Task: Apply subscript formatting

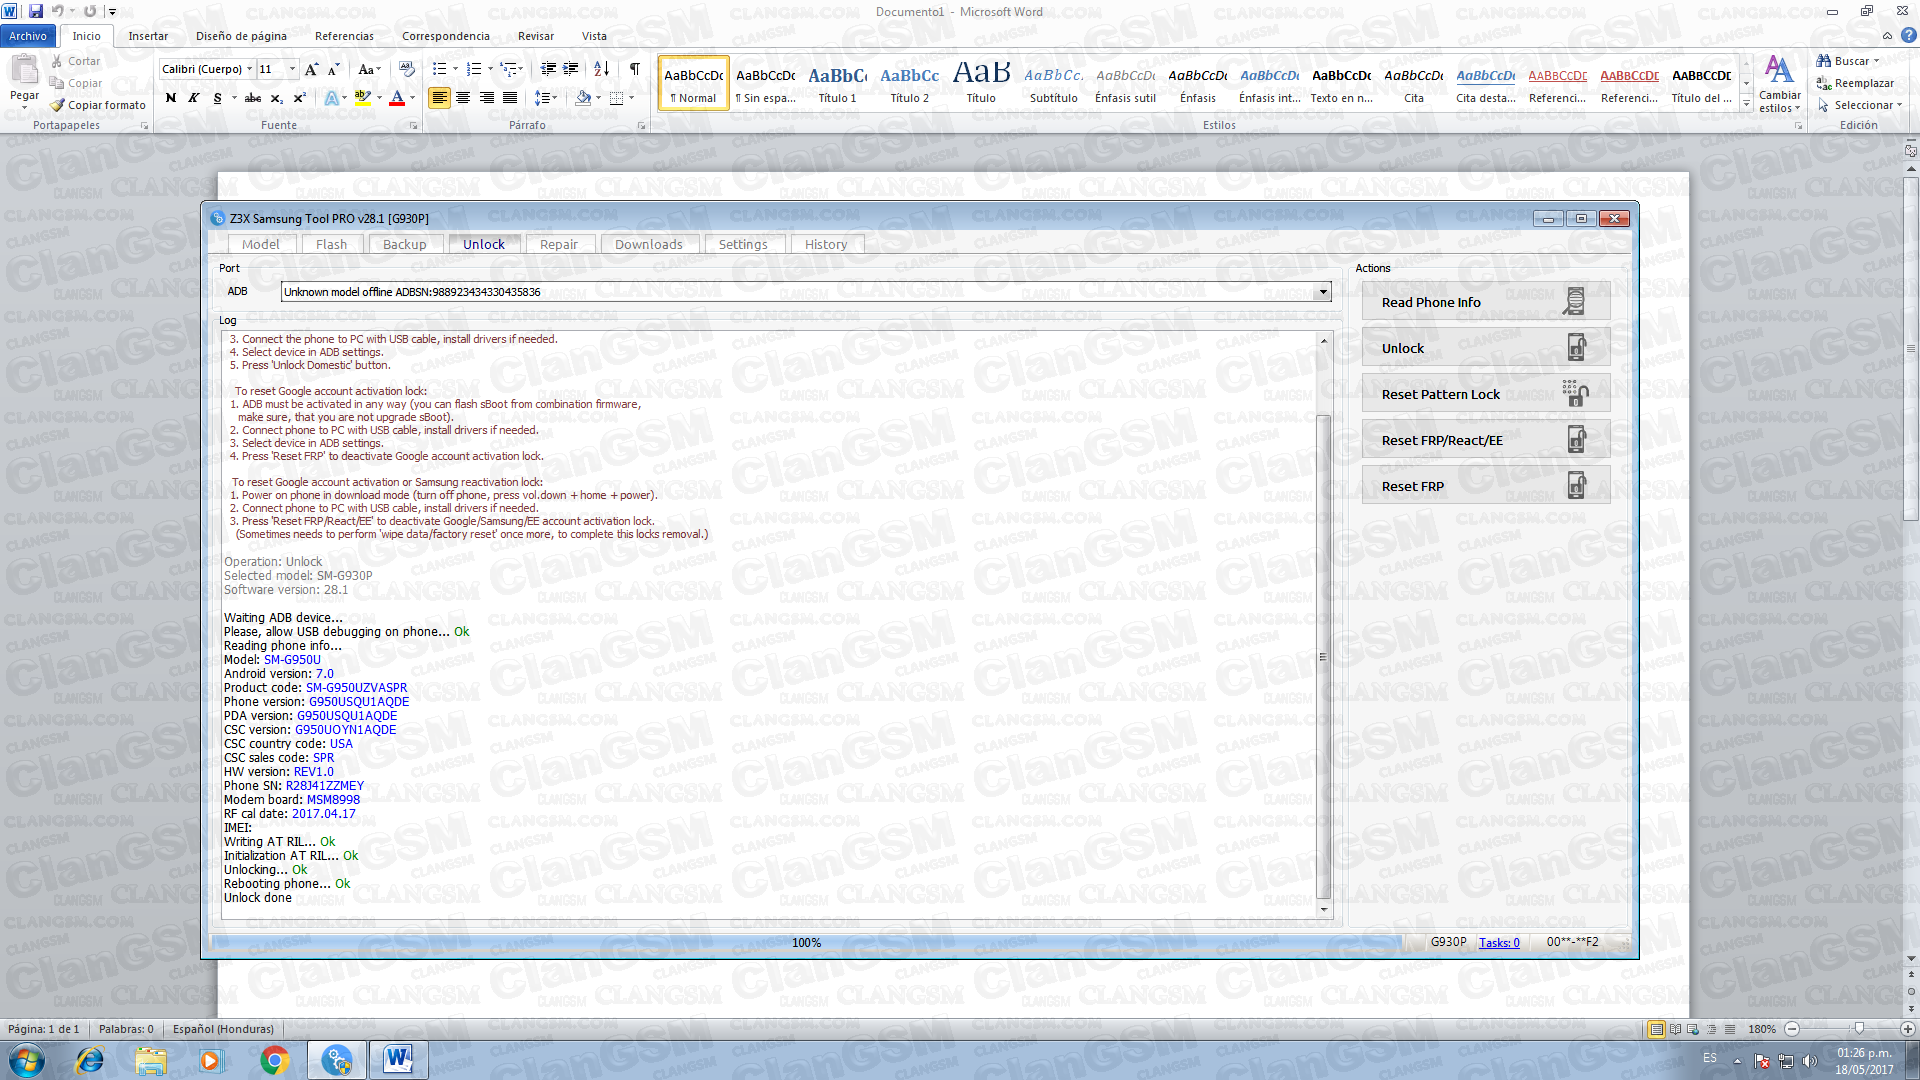Action: coord(277,98)
